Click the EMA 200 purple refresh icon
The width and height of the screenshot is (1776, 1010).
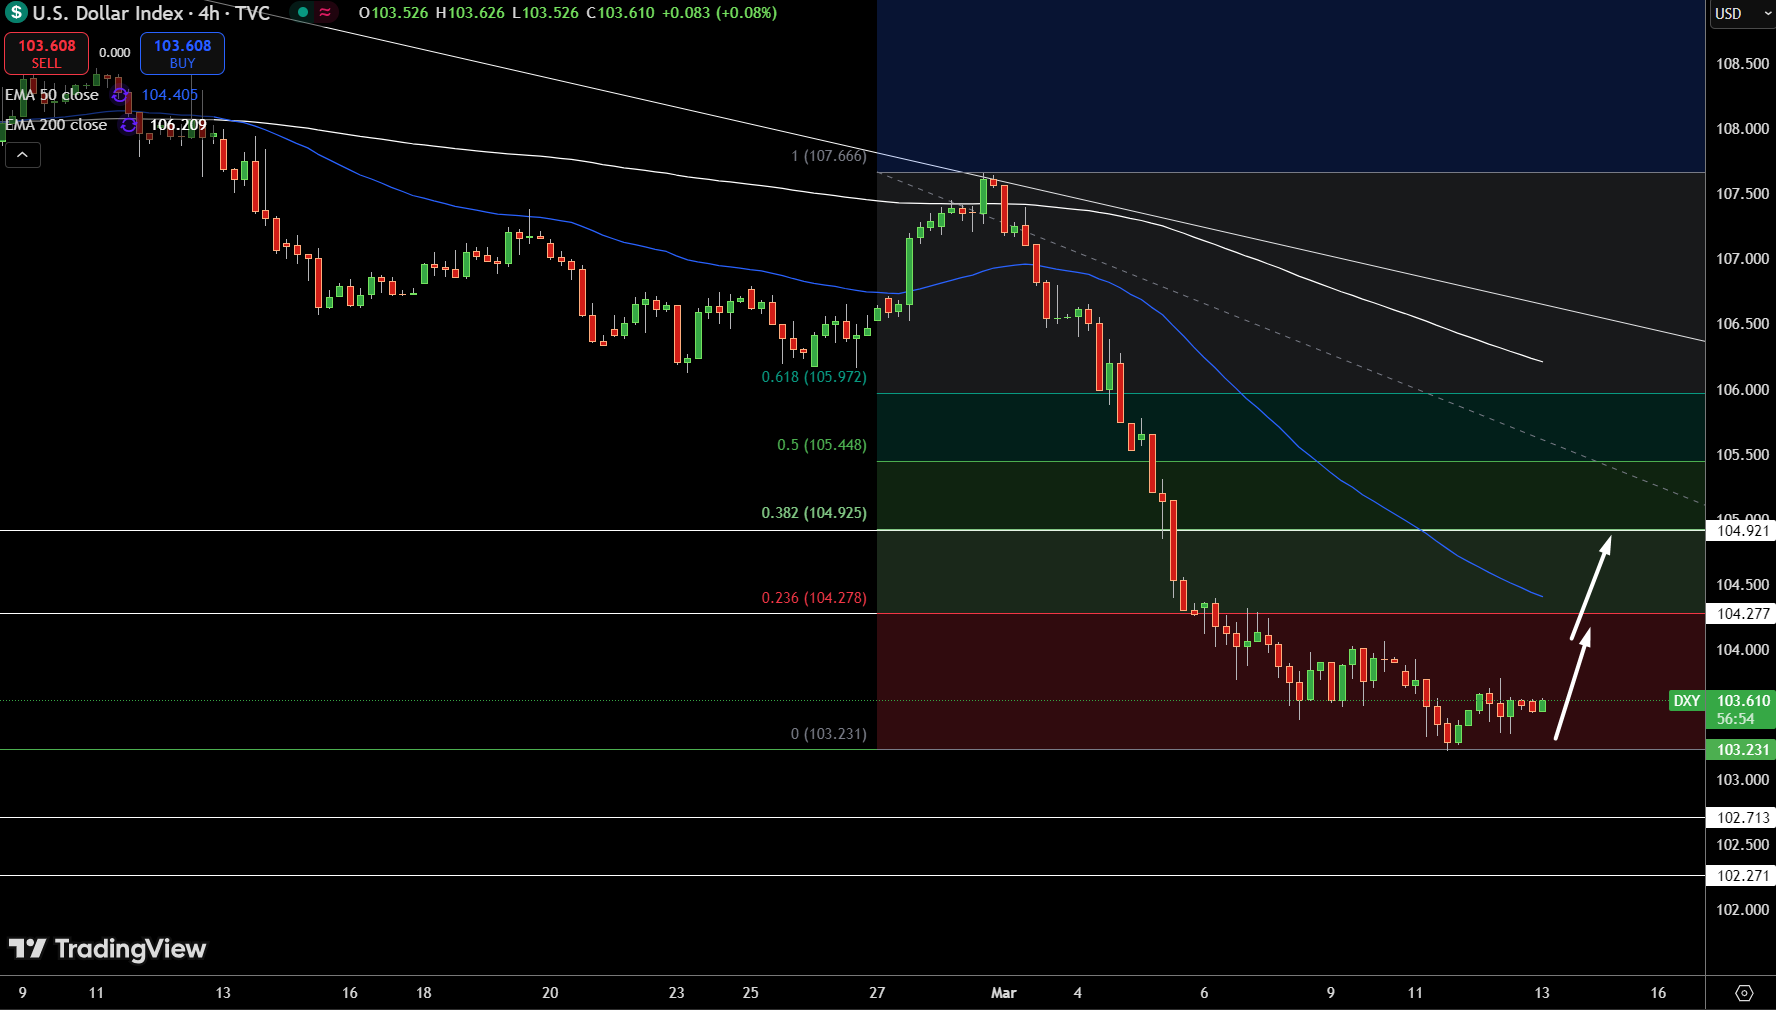[129, 125]
